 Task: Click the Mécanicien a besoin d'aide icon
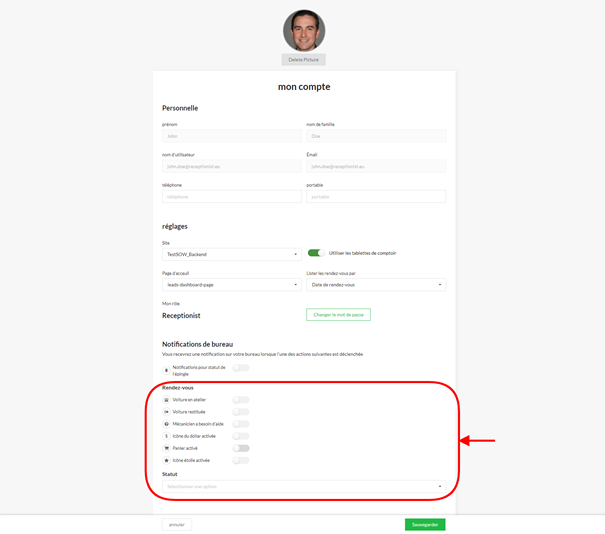pyautogui.click(x=166, y=424)
